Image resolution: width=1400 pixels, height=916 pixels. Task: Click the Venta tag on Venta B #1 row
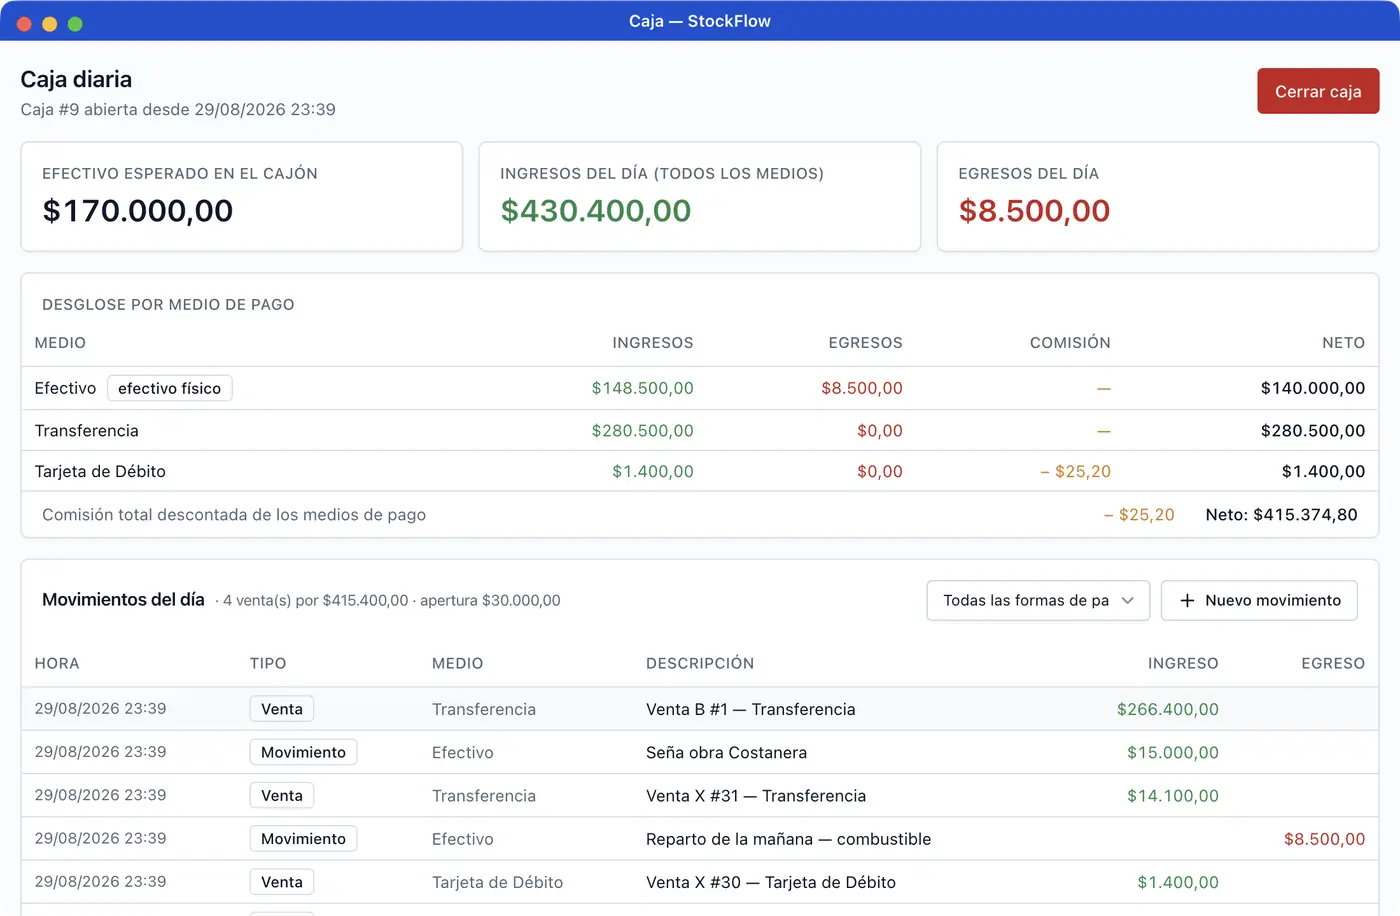[282, 709]
